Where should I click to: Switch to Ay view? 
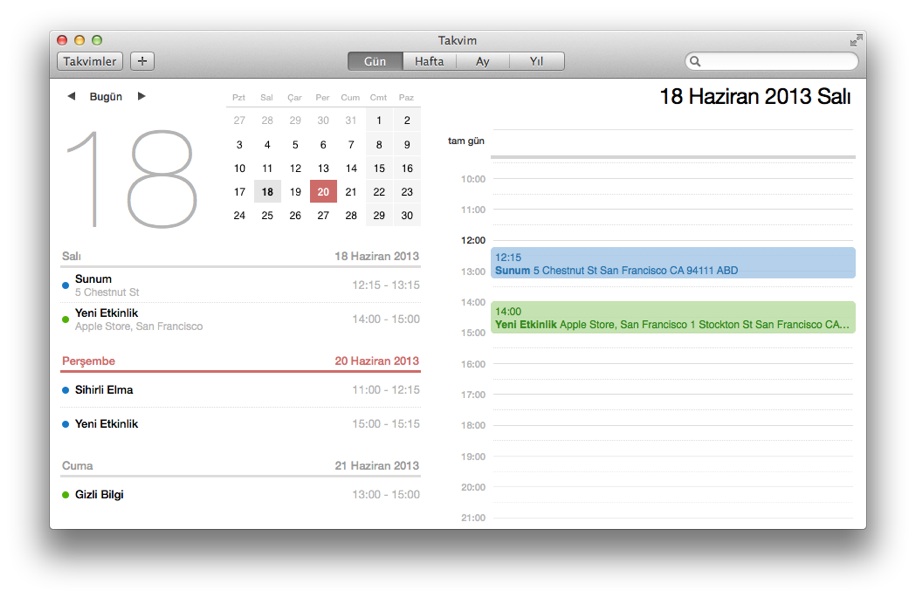click(483, 62)
